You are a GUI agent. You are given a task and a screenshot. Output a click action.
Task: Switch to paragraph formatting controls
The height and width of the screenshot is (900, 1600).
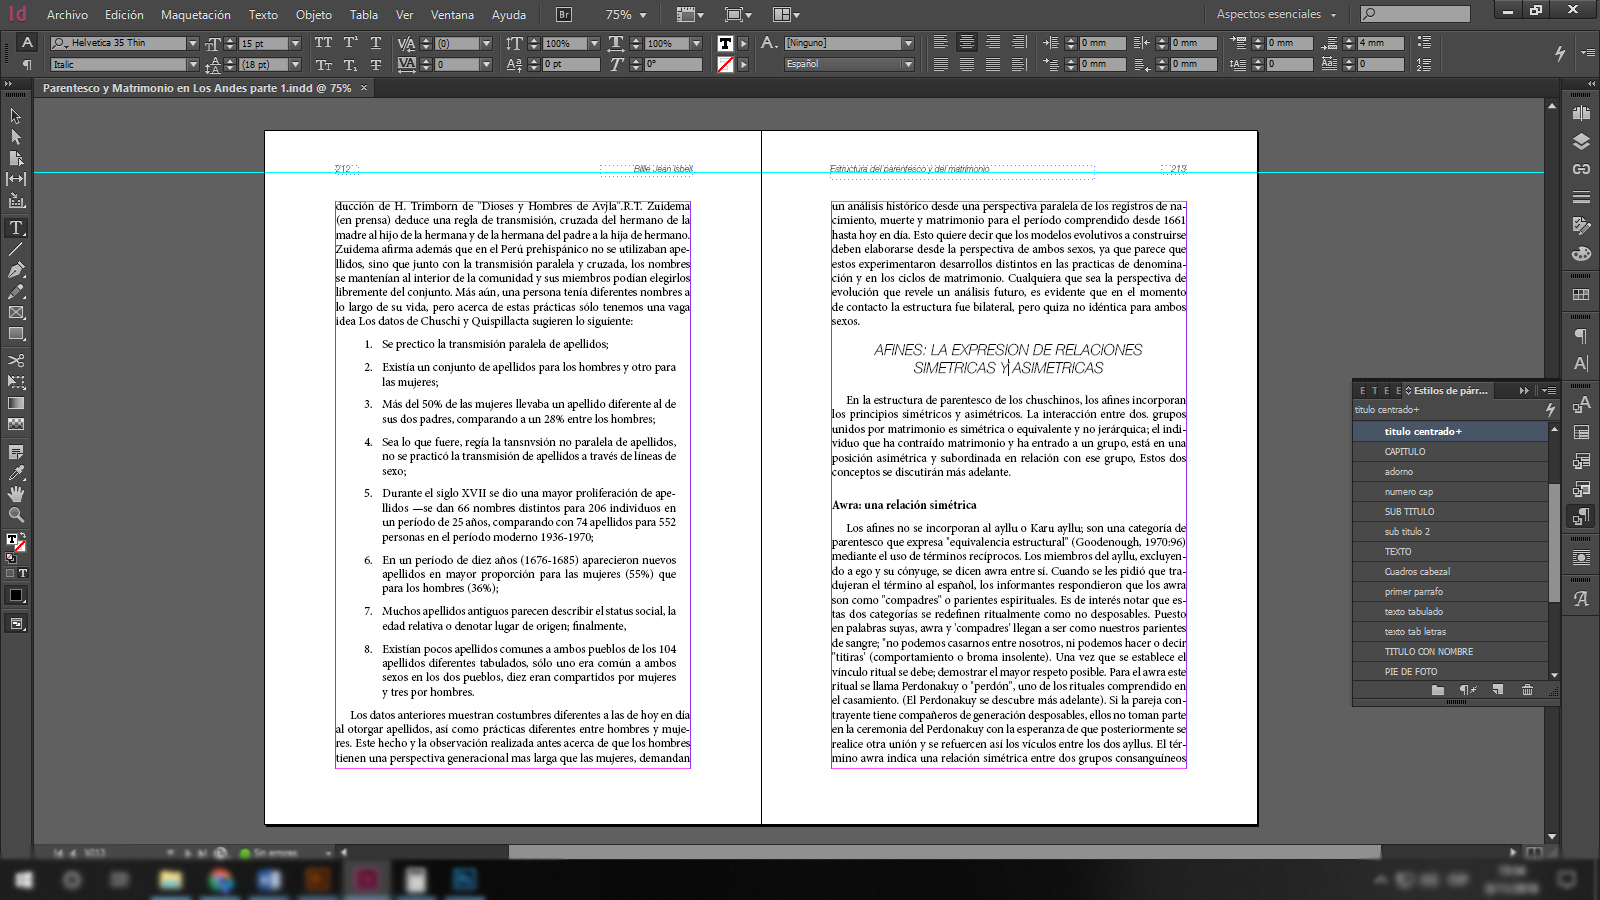click(27, 65)
